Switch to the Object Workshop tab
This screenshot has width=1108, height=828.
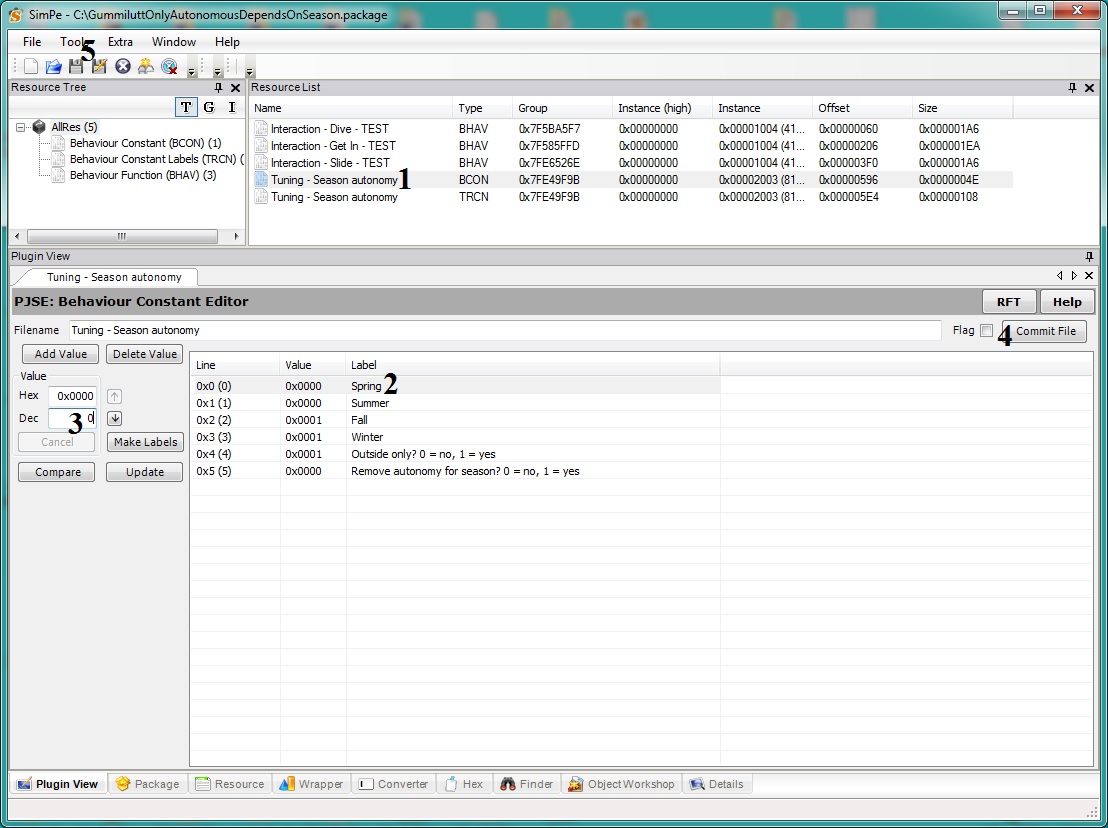point(622,783)
